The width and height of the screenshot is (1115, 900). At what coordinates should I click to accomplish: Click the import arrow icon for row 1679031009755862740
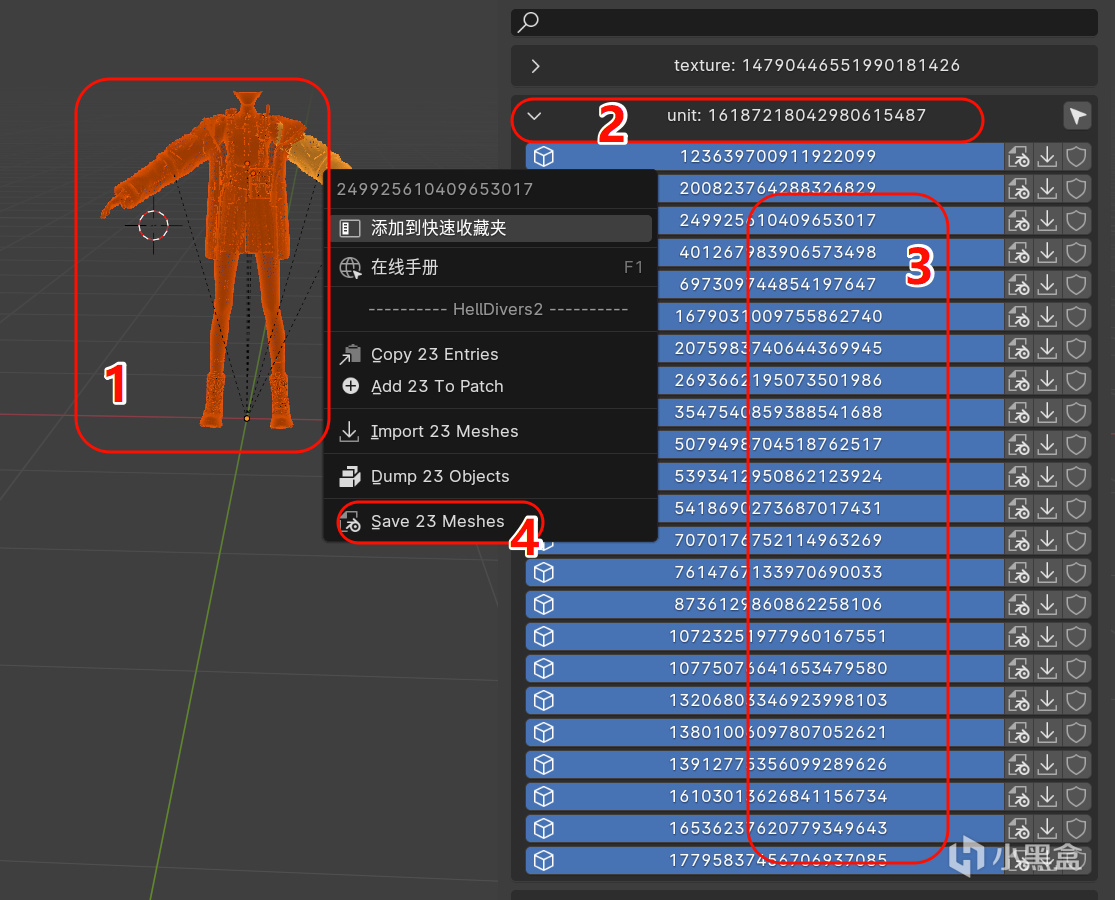[x=1047, y=316]
